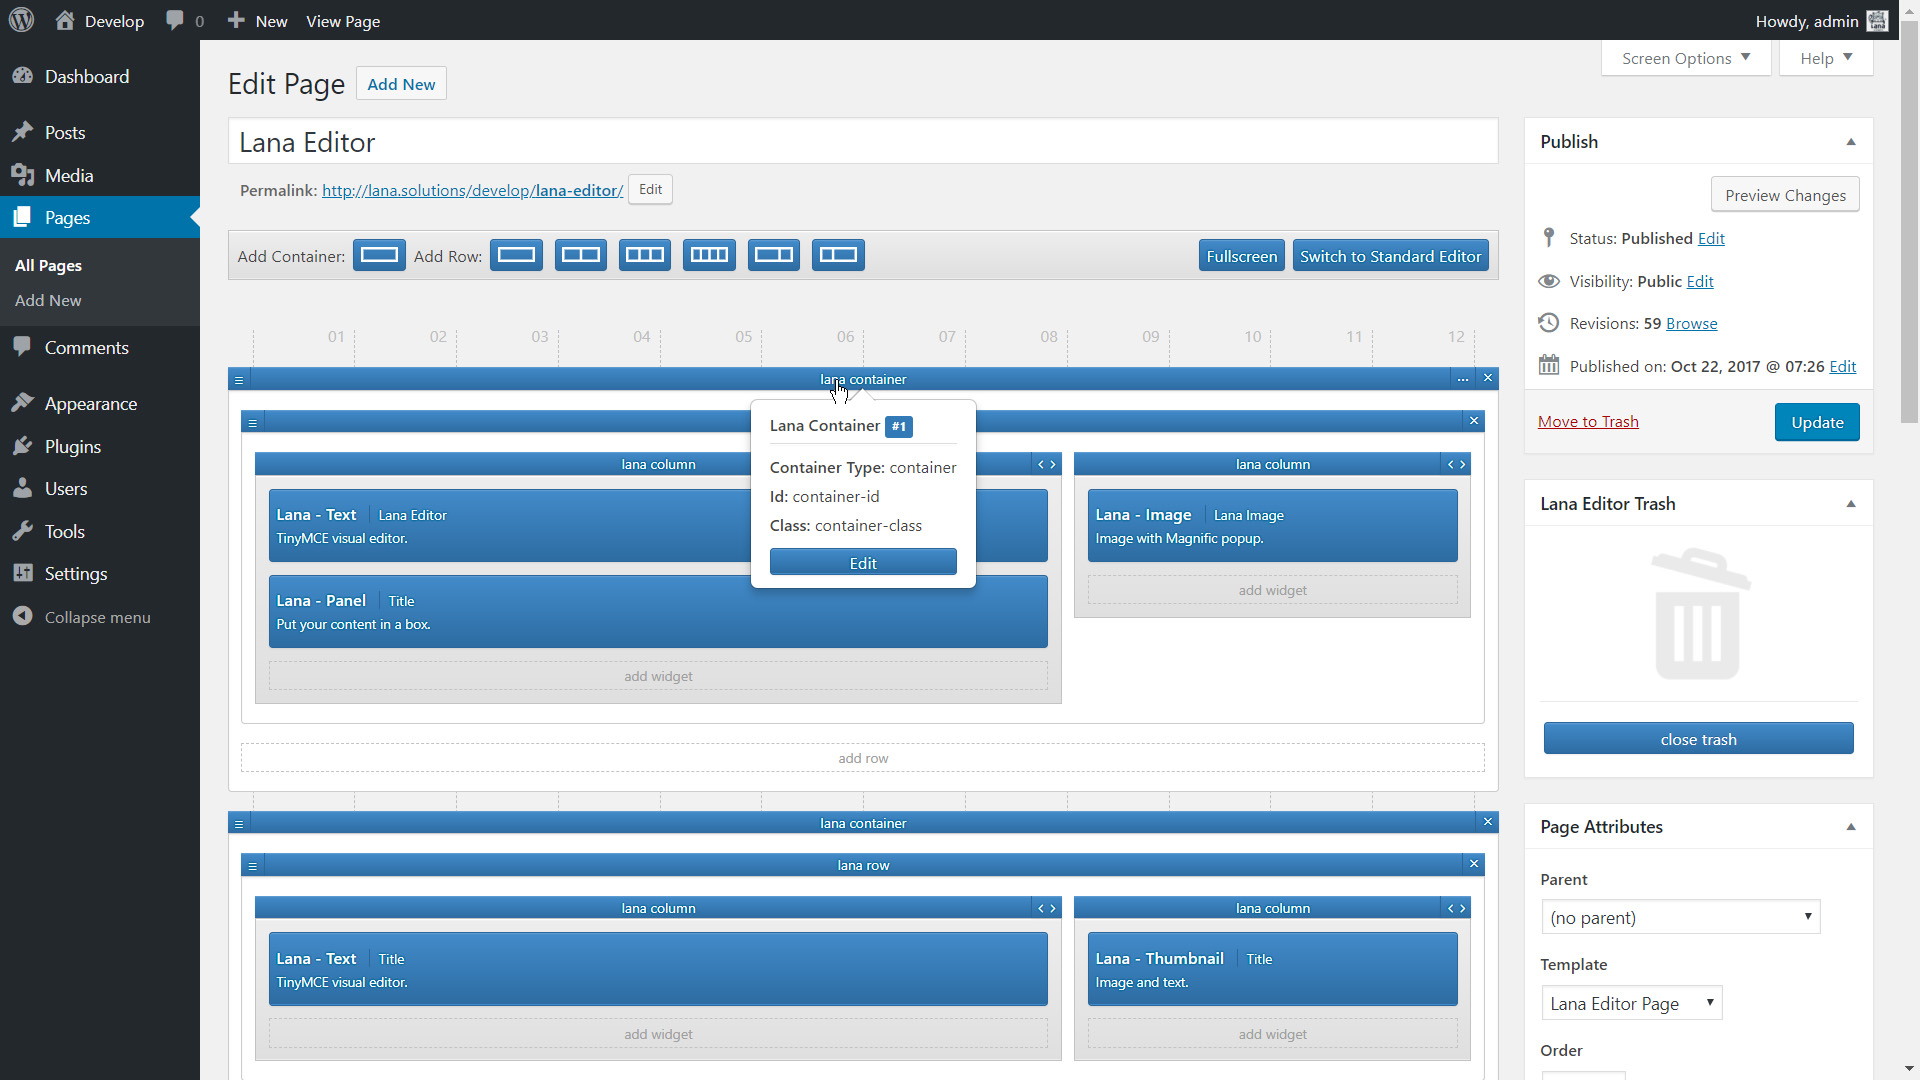1920x1080 pixels.
Task: Expand Screen Options tab
Action: tap(1686, 59)
